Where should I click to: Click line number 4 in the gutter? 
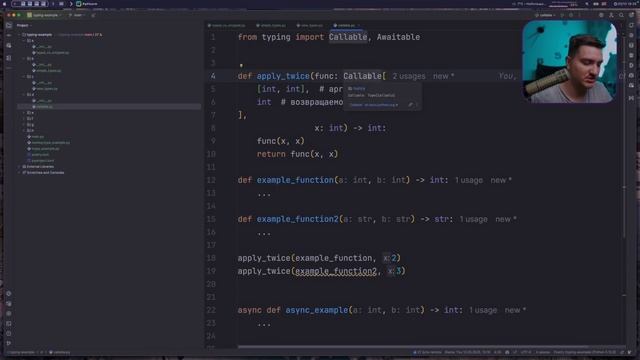click(x=213, y=76)
